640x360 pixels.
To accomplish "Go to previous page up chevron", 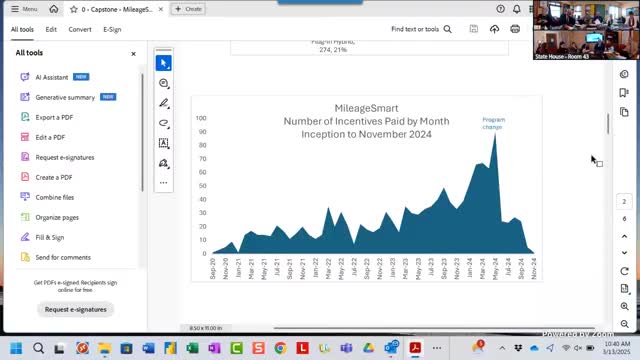I will (624, 236).
